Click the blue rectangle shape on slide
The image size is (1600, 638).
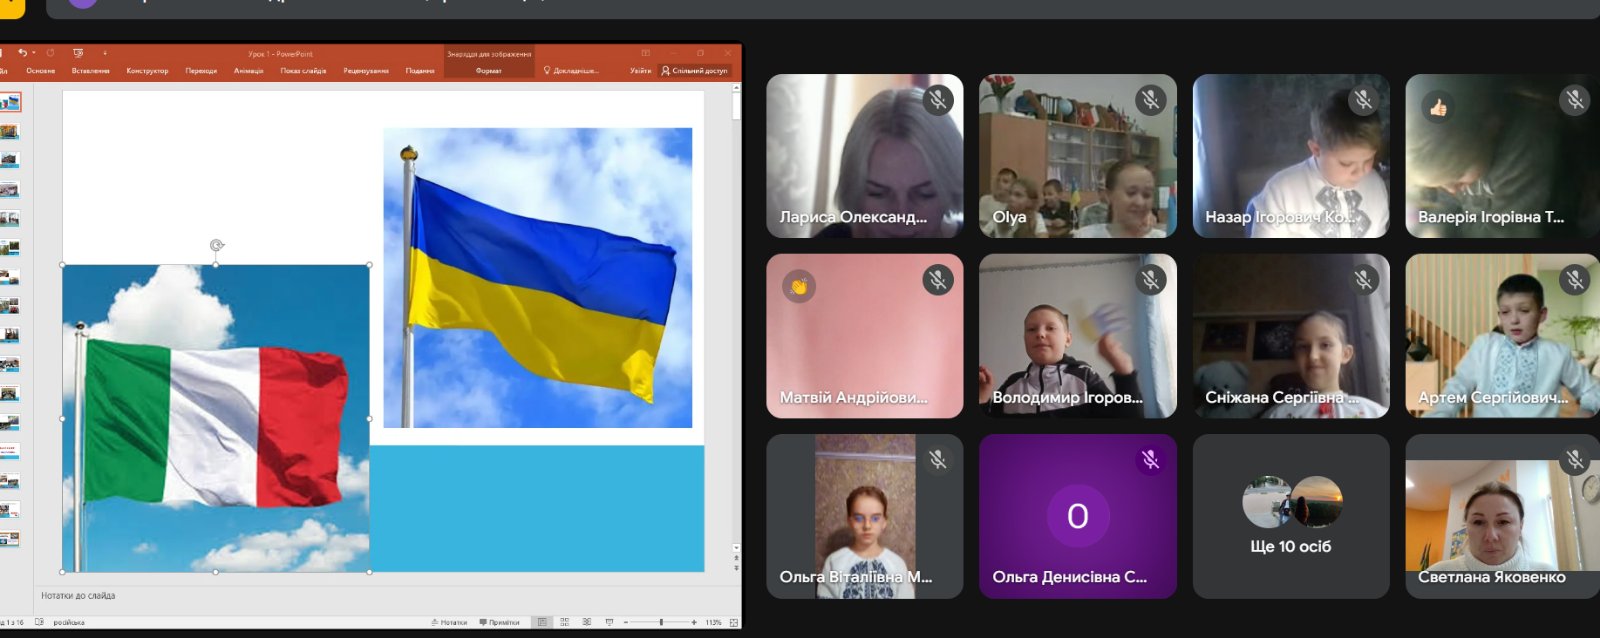click(x=537, y=508)
